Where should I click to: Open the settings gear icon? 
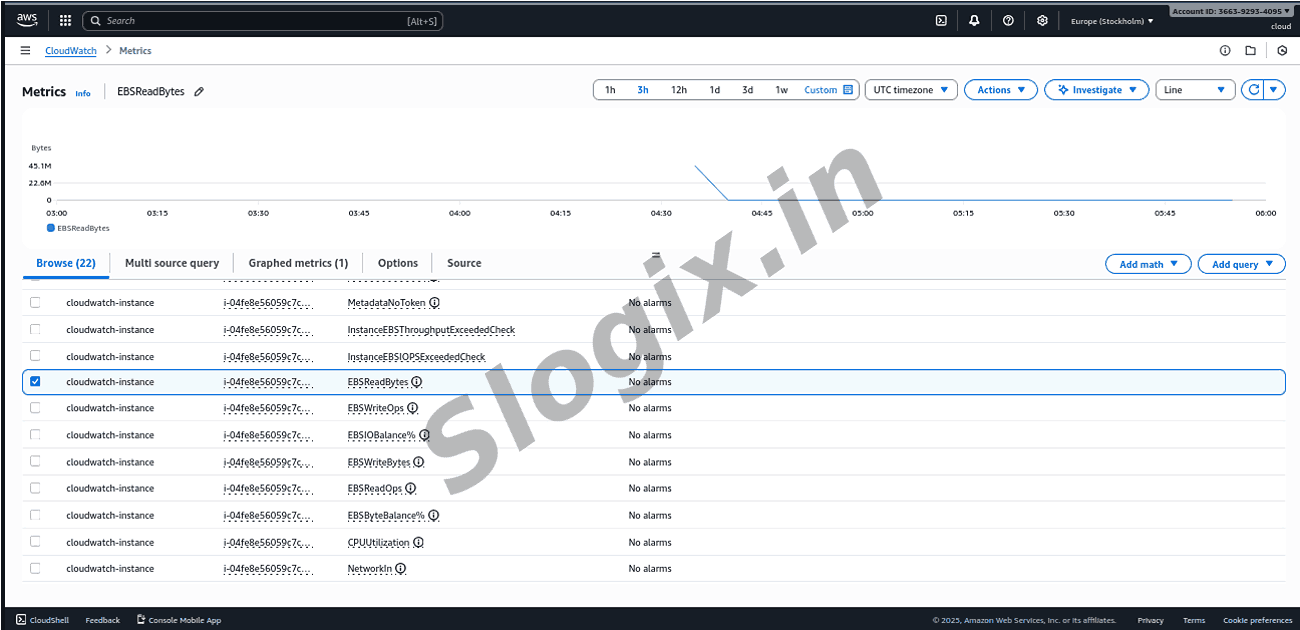[1042, 20]
